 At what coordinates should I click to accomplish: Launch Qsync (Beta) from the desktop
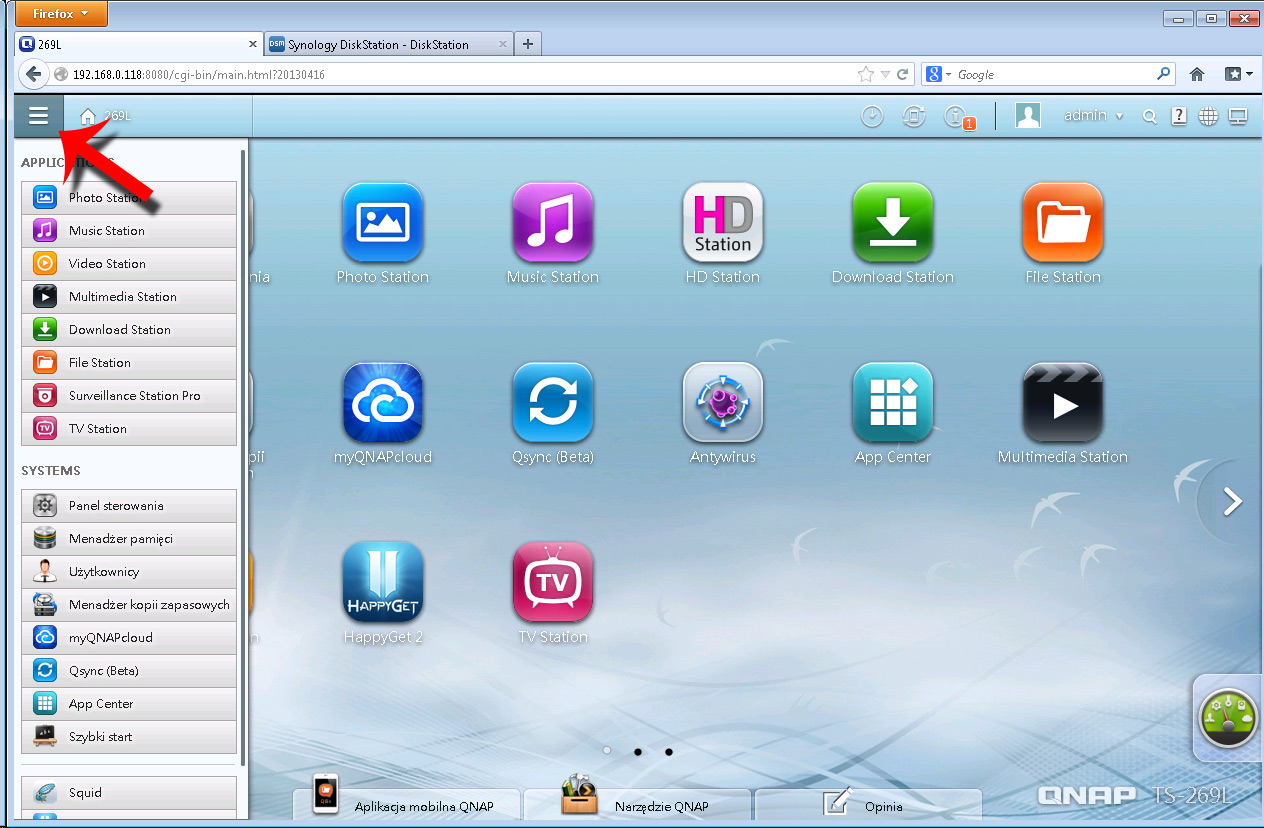click(552, 403)
